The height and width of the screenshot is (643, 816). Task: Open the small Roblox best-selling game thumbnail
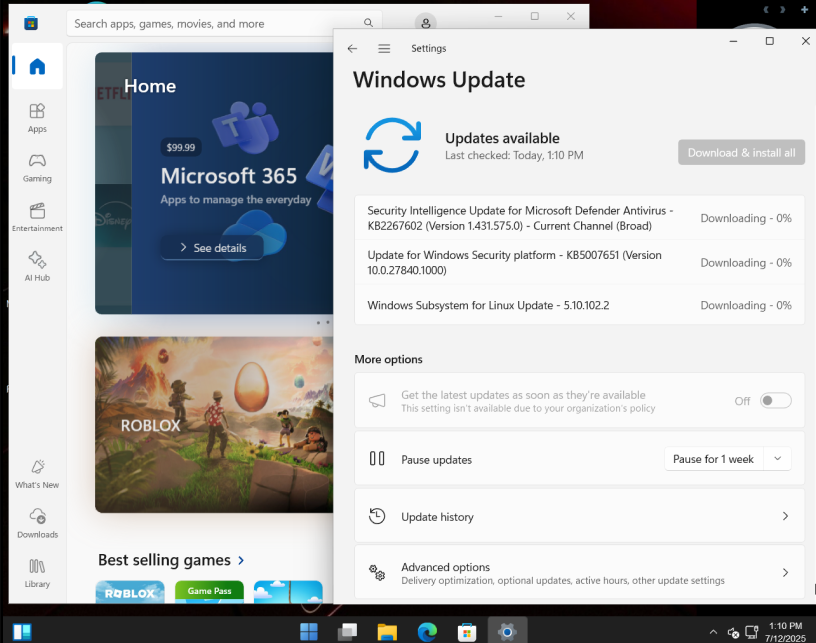click(130, 591)
